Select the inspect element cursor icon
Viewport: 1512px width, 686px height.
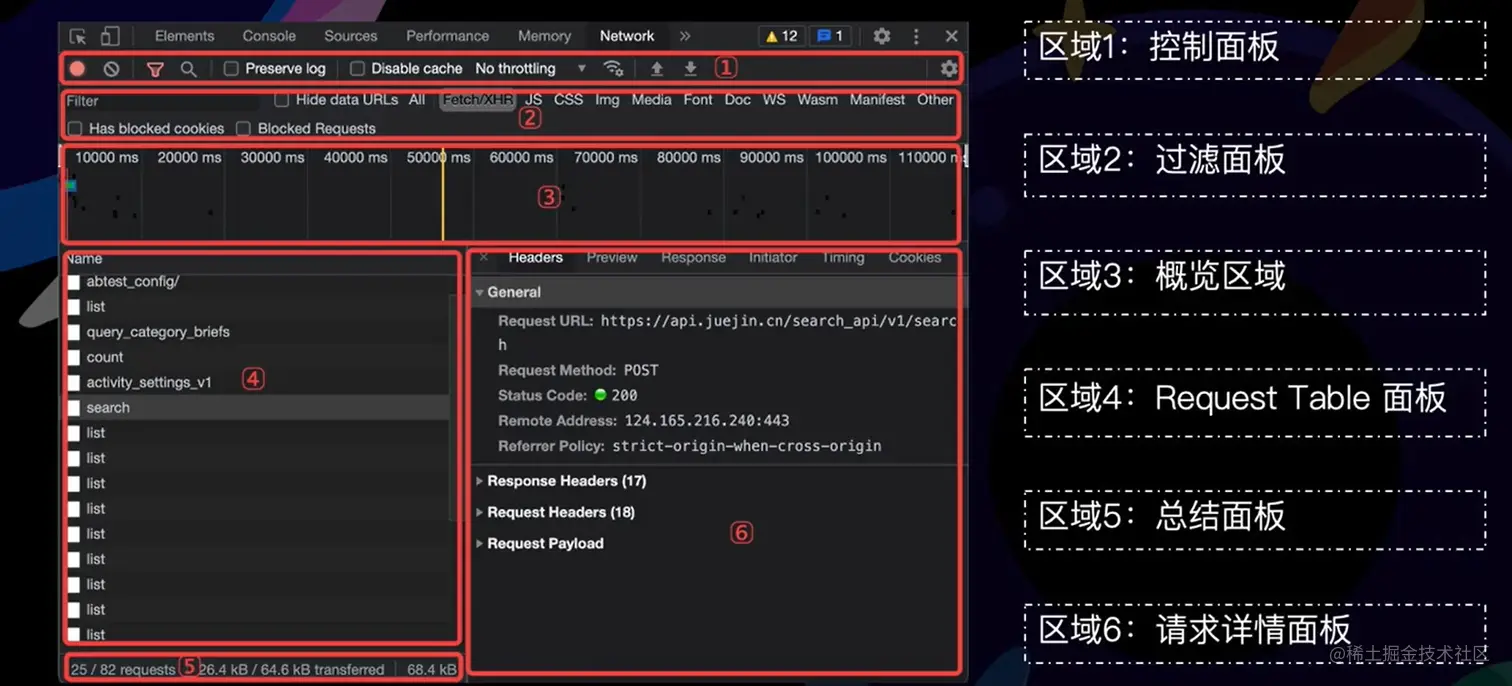click(x=78, y=36)
